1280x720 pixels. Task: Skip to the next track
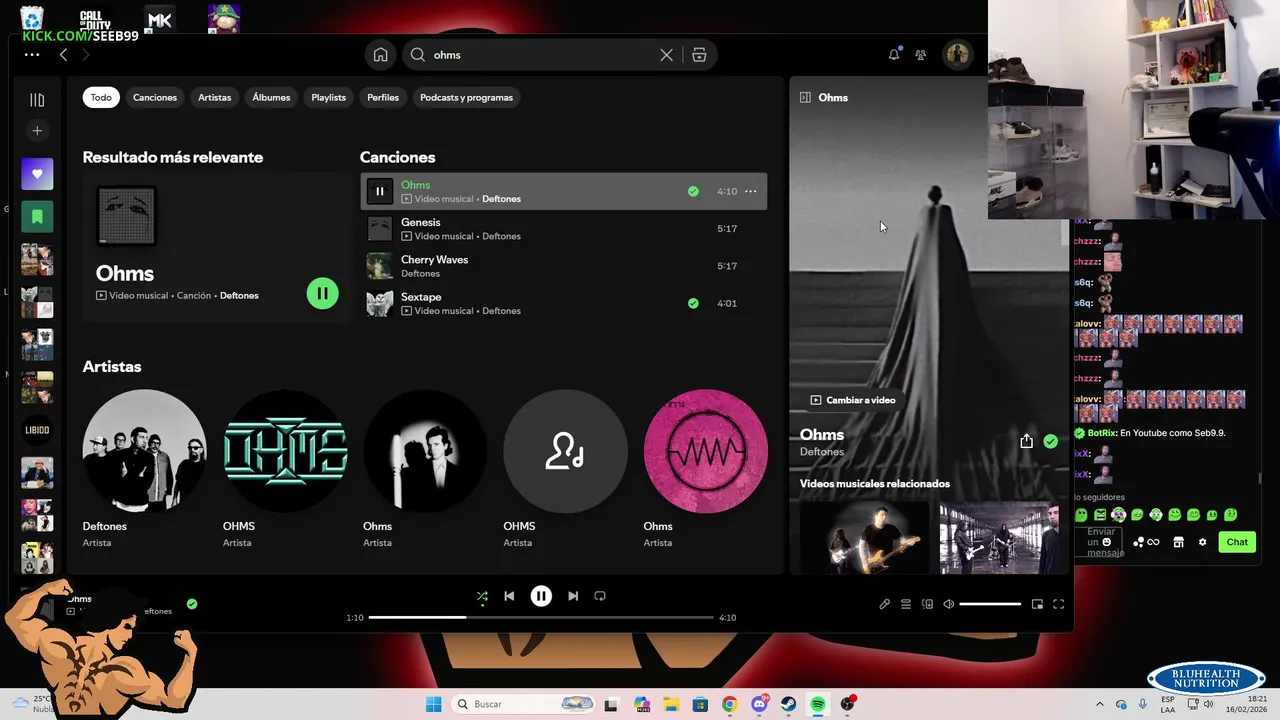point(573,596)
